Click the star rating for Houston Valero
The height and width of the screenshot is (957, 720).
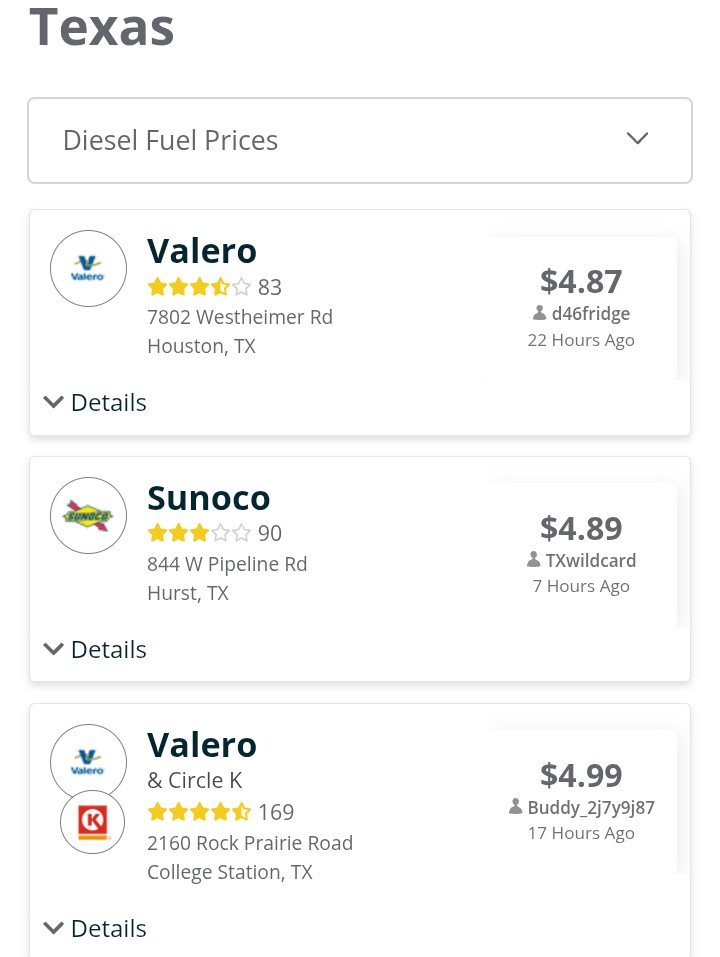(x=199, y=286)
